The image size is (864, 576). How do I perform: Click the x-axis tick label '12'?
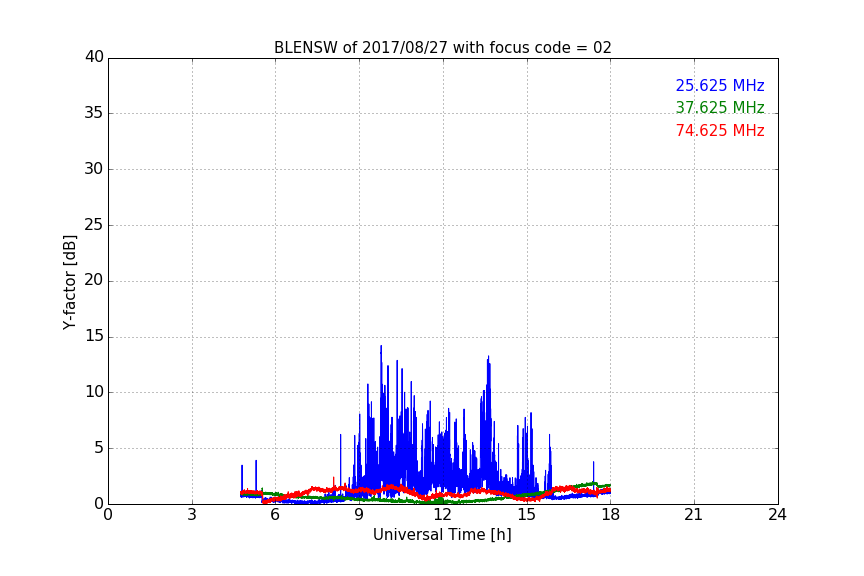click(x=443, y=515)
